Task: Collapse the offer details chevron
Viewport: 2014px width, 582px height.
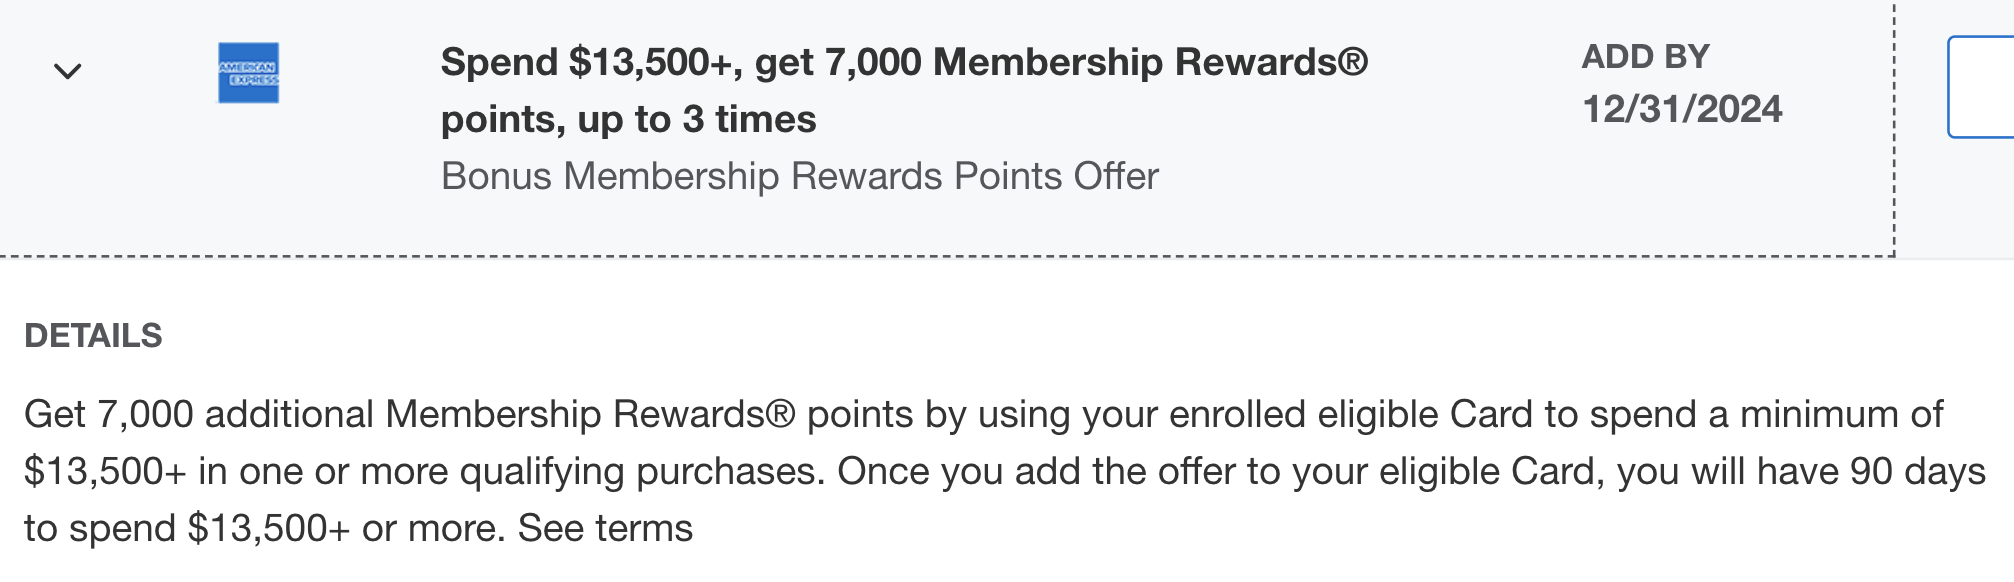Action: pos(67,72)
